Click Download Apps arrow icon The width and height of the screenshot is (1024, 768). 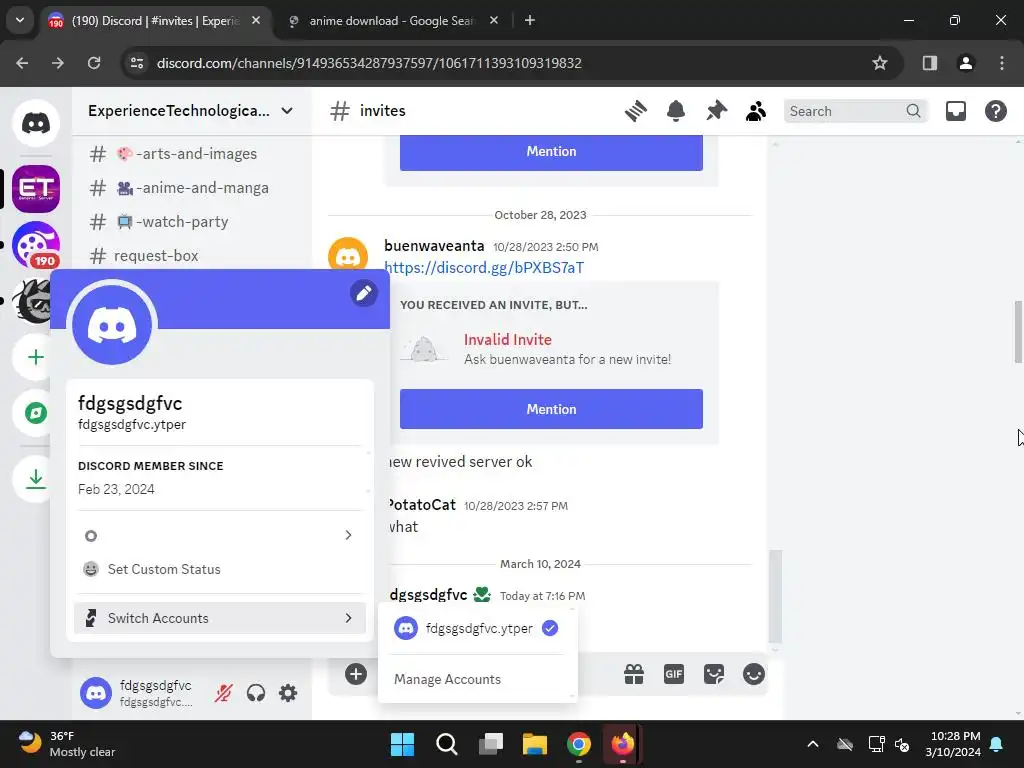(x=36, y=479)
